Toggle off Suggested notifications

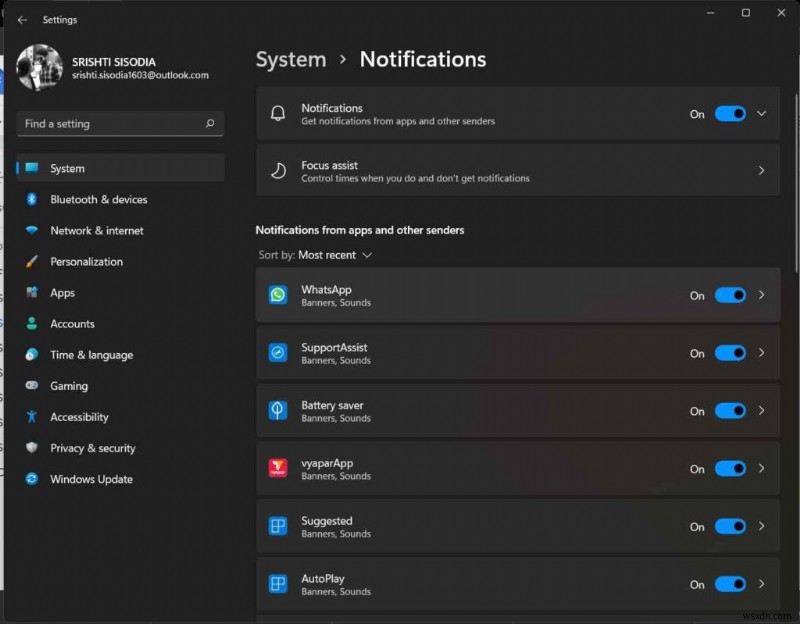(x=731, y=527)
